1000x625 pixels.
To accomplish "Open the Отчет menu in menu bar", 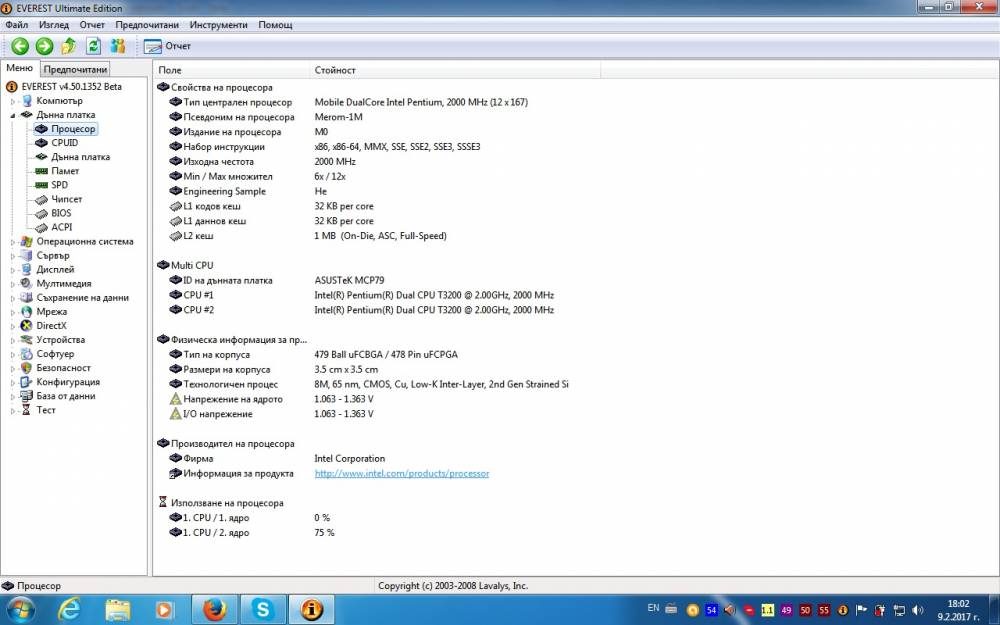I will point(92,25).
